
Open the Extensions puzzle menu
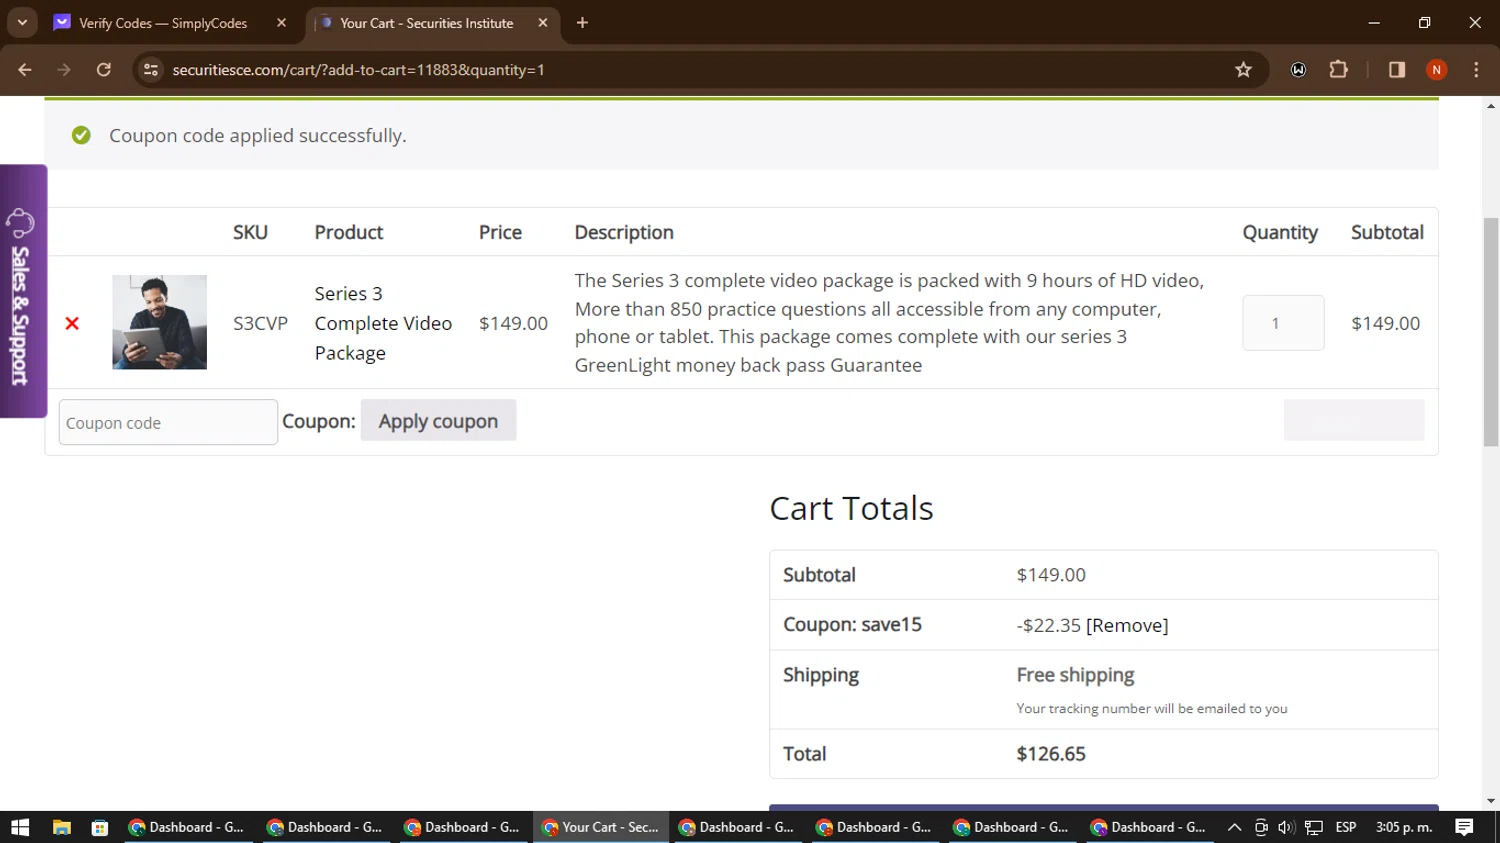pos(1338,70)
